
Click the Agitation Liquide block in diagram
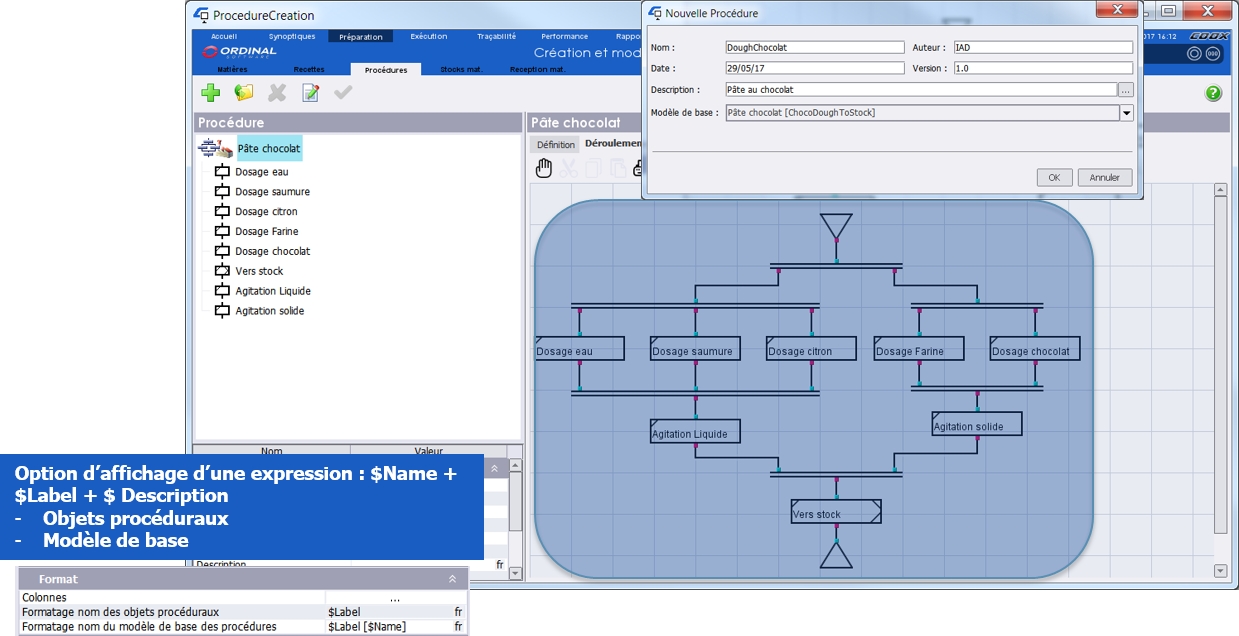696,431
